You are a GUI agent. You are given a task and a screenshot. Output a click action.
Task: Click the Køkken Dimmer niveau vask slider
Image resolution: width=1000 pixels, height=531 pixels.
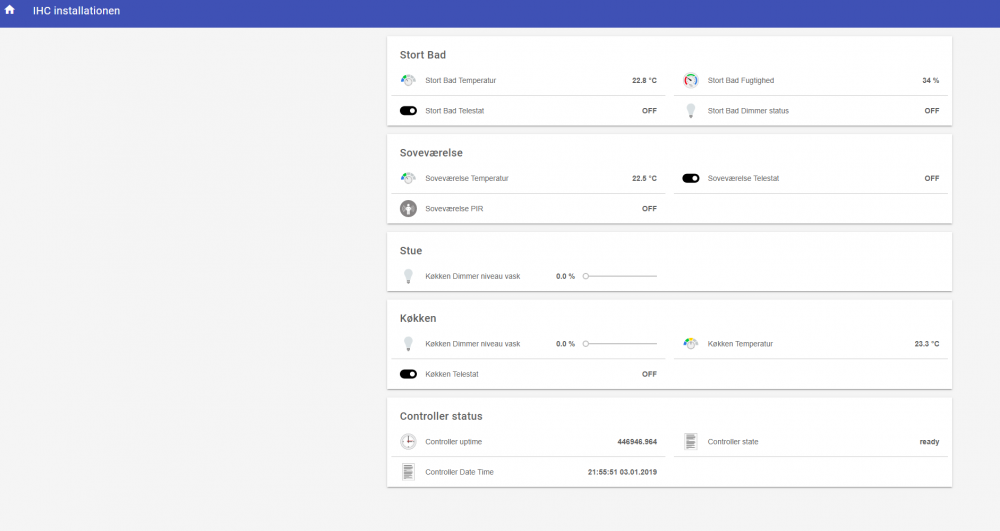click(x=620, y=344)
